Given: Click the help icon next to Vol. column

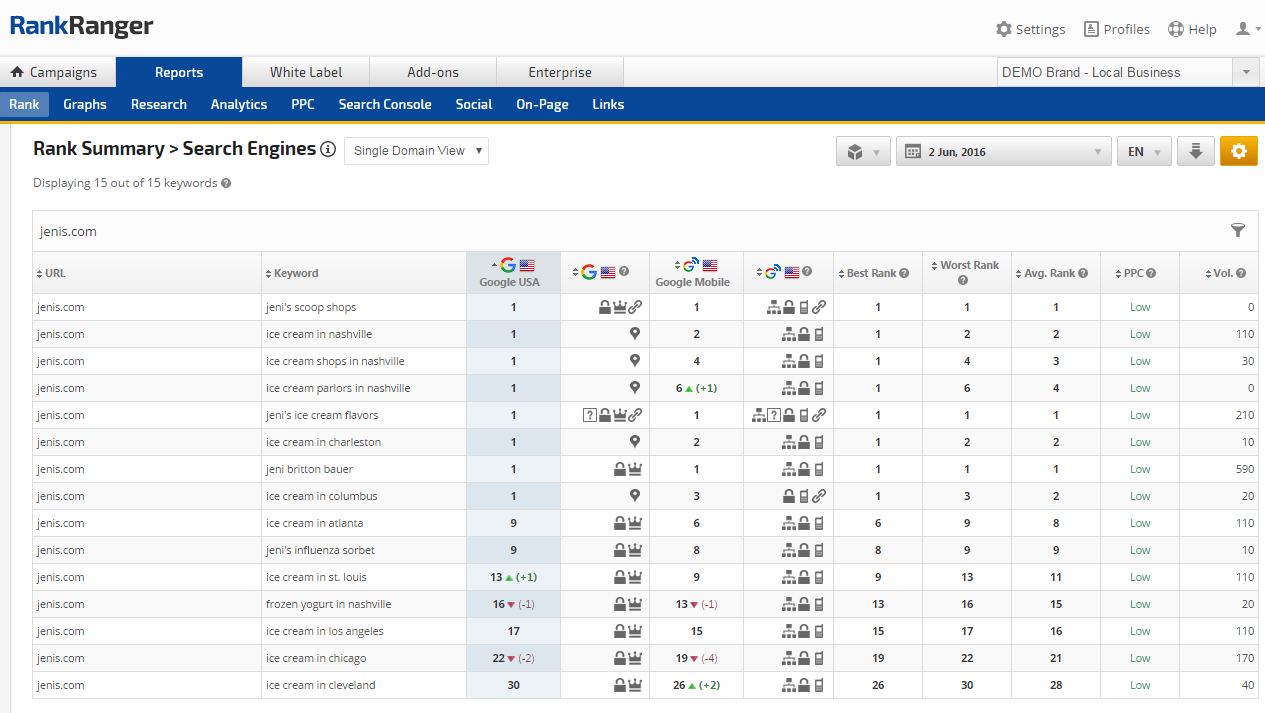Looking at the screenshot, I should pyautogui.click(x=1242, y=273).
